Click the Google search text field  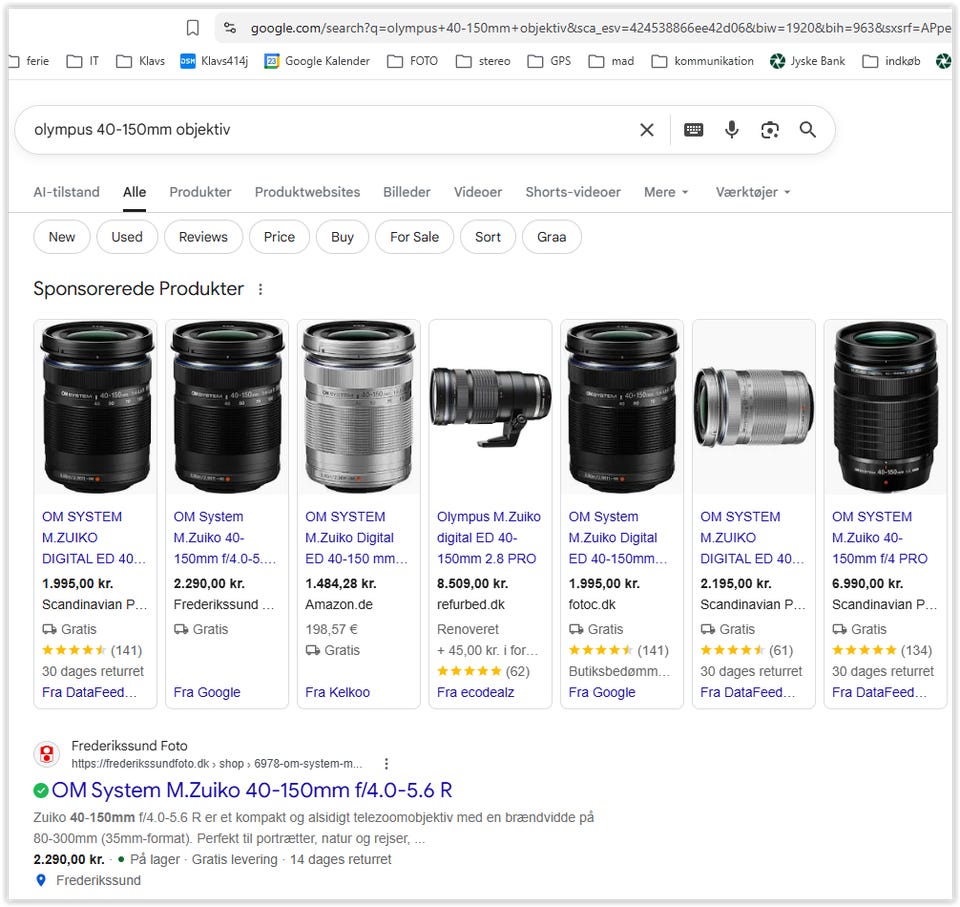(x=331, y=130)
